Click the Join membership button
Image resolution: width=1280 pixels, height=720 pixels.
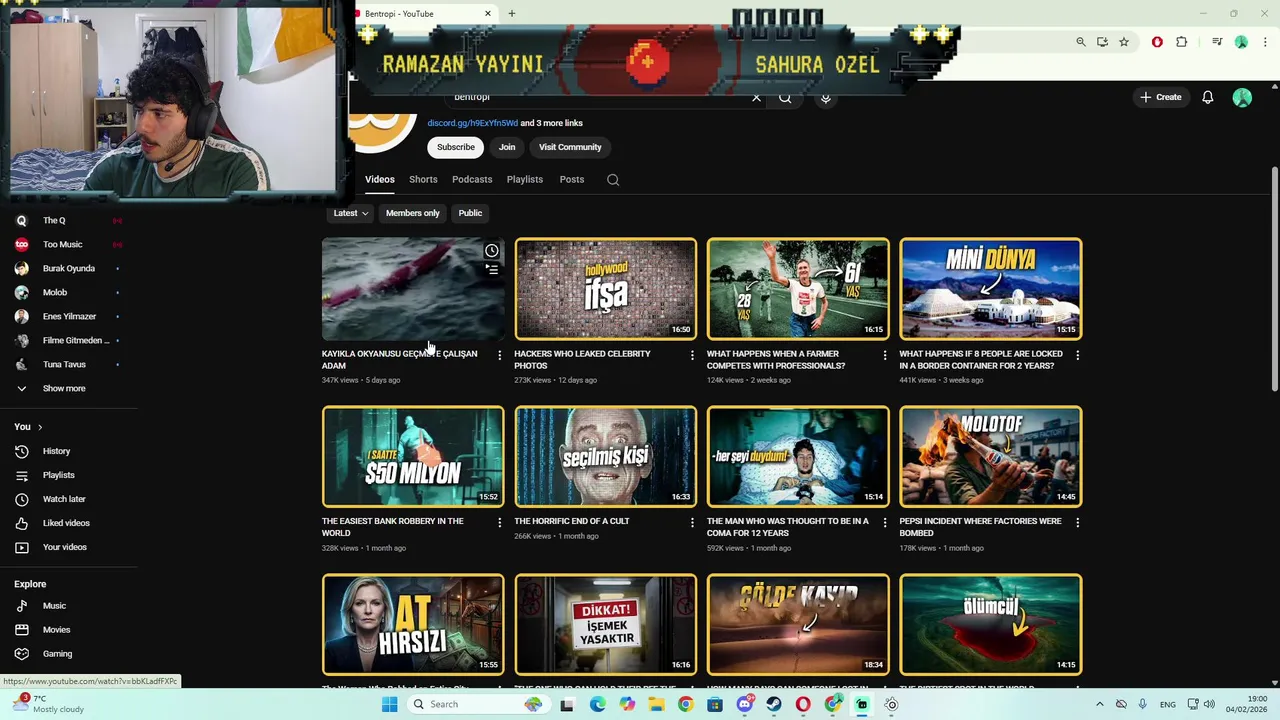(507, 147)
